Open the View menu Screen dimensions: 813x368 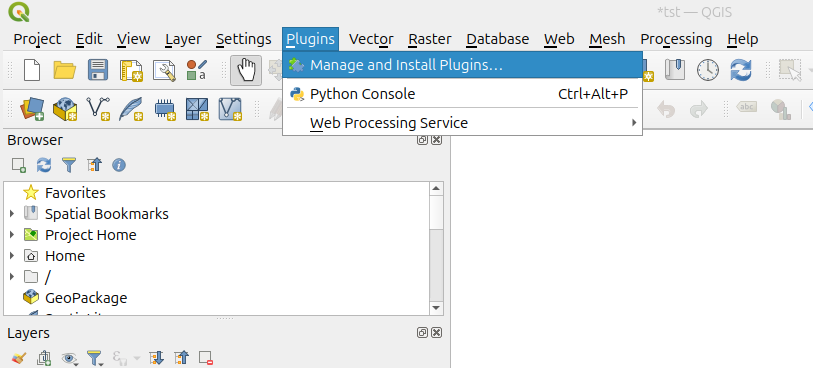[x=134, y=39]
